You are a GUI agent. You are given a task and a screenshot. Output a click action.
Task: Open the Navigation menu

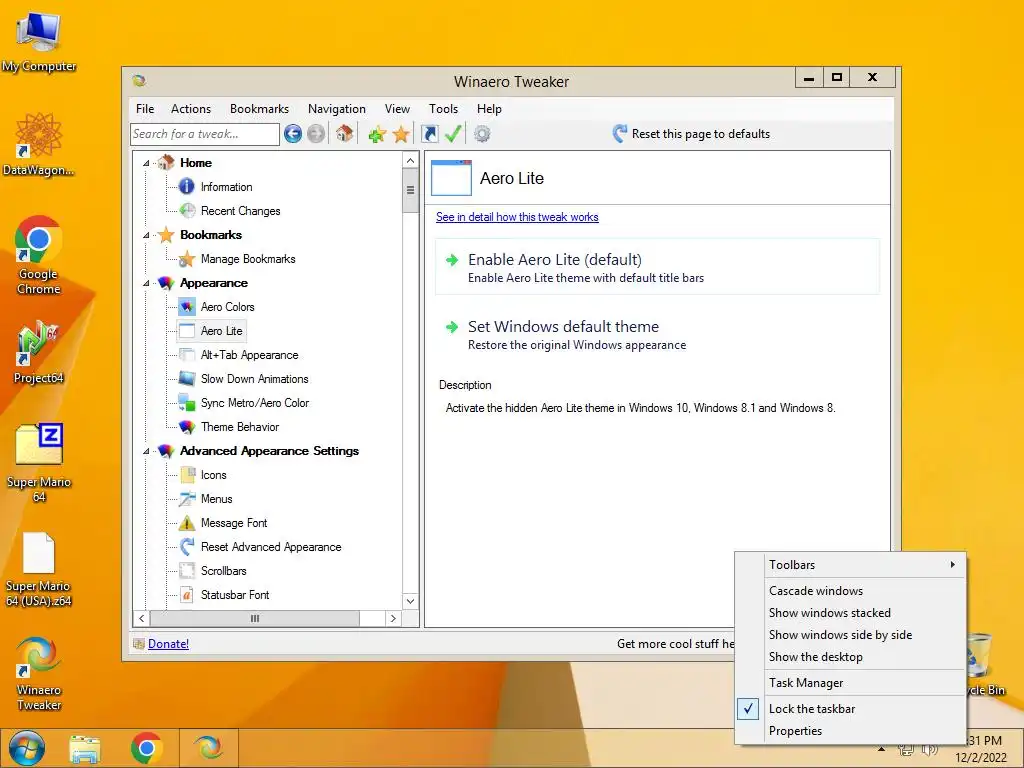pyautogui.click(x=337, y=109)
